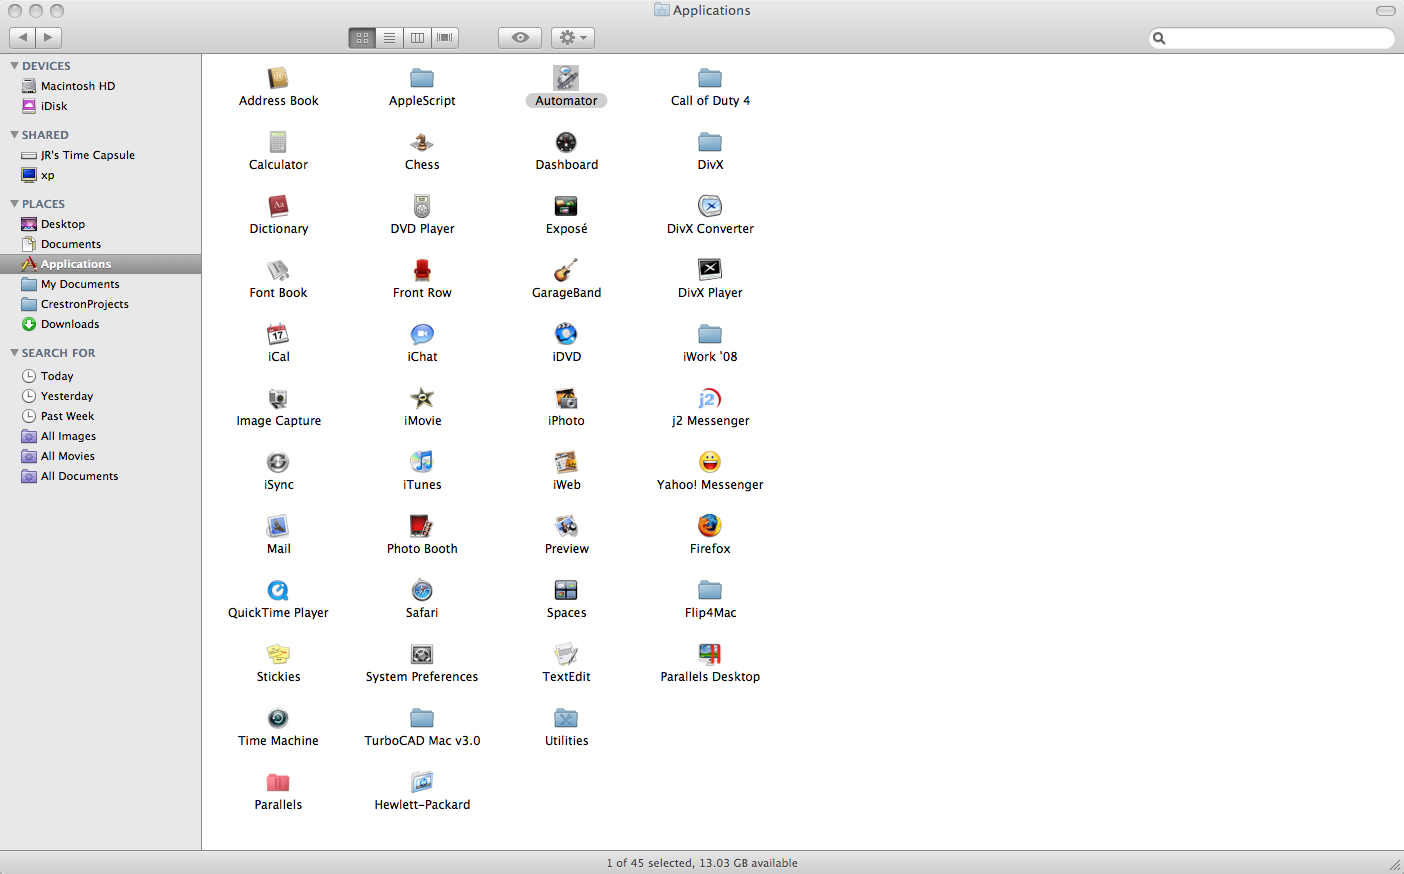Click the Quick Look eye button
Image resolution: width=1404 pixels, height=874 pixels.
(x=520, y=37)
